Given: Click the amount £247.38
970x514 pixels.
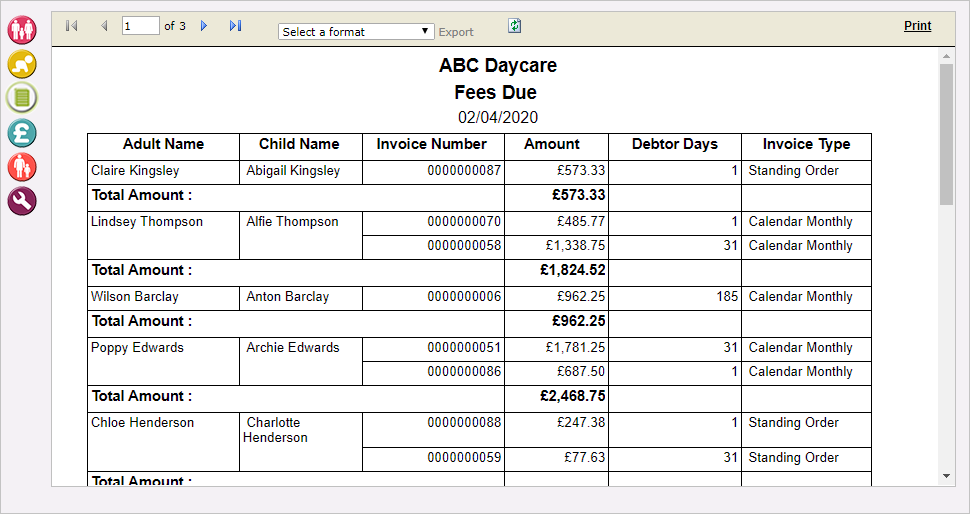Looking at the screenshot, I should point(581,423).
